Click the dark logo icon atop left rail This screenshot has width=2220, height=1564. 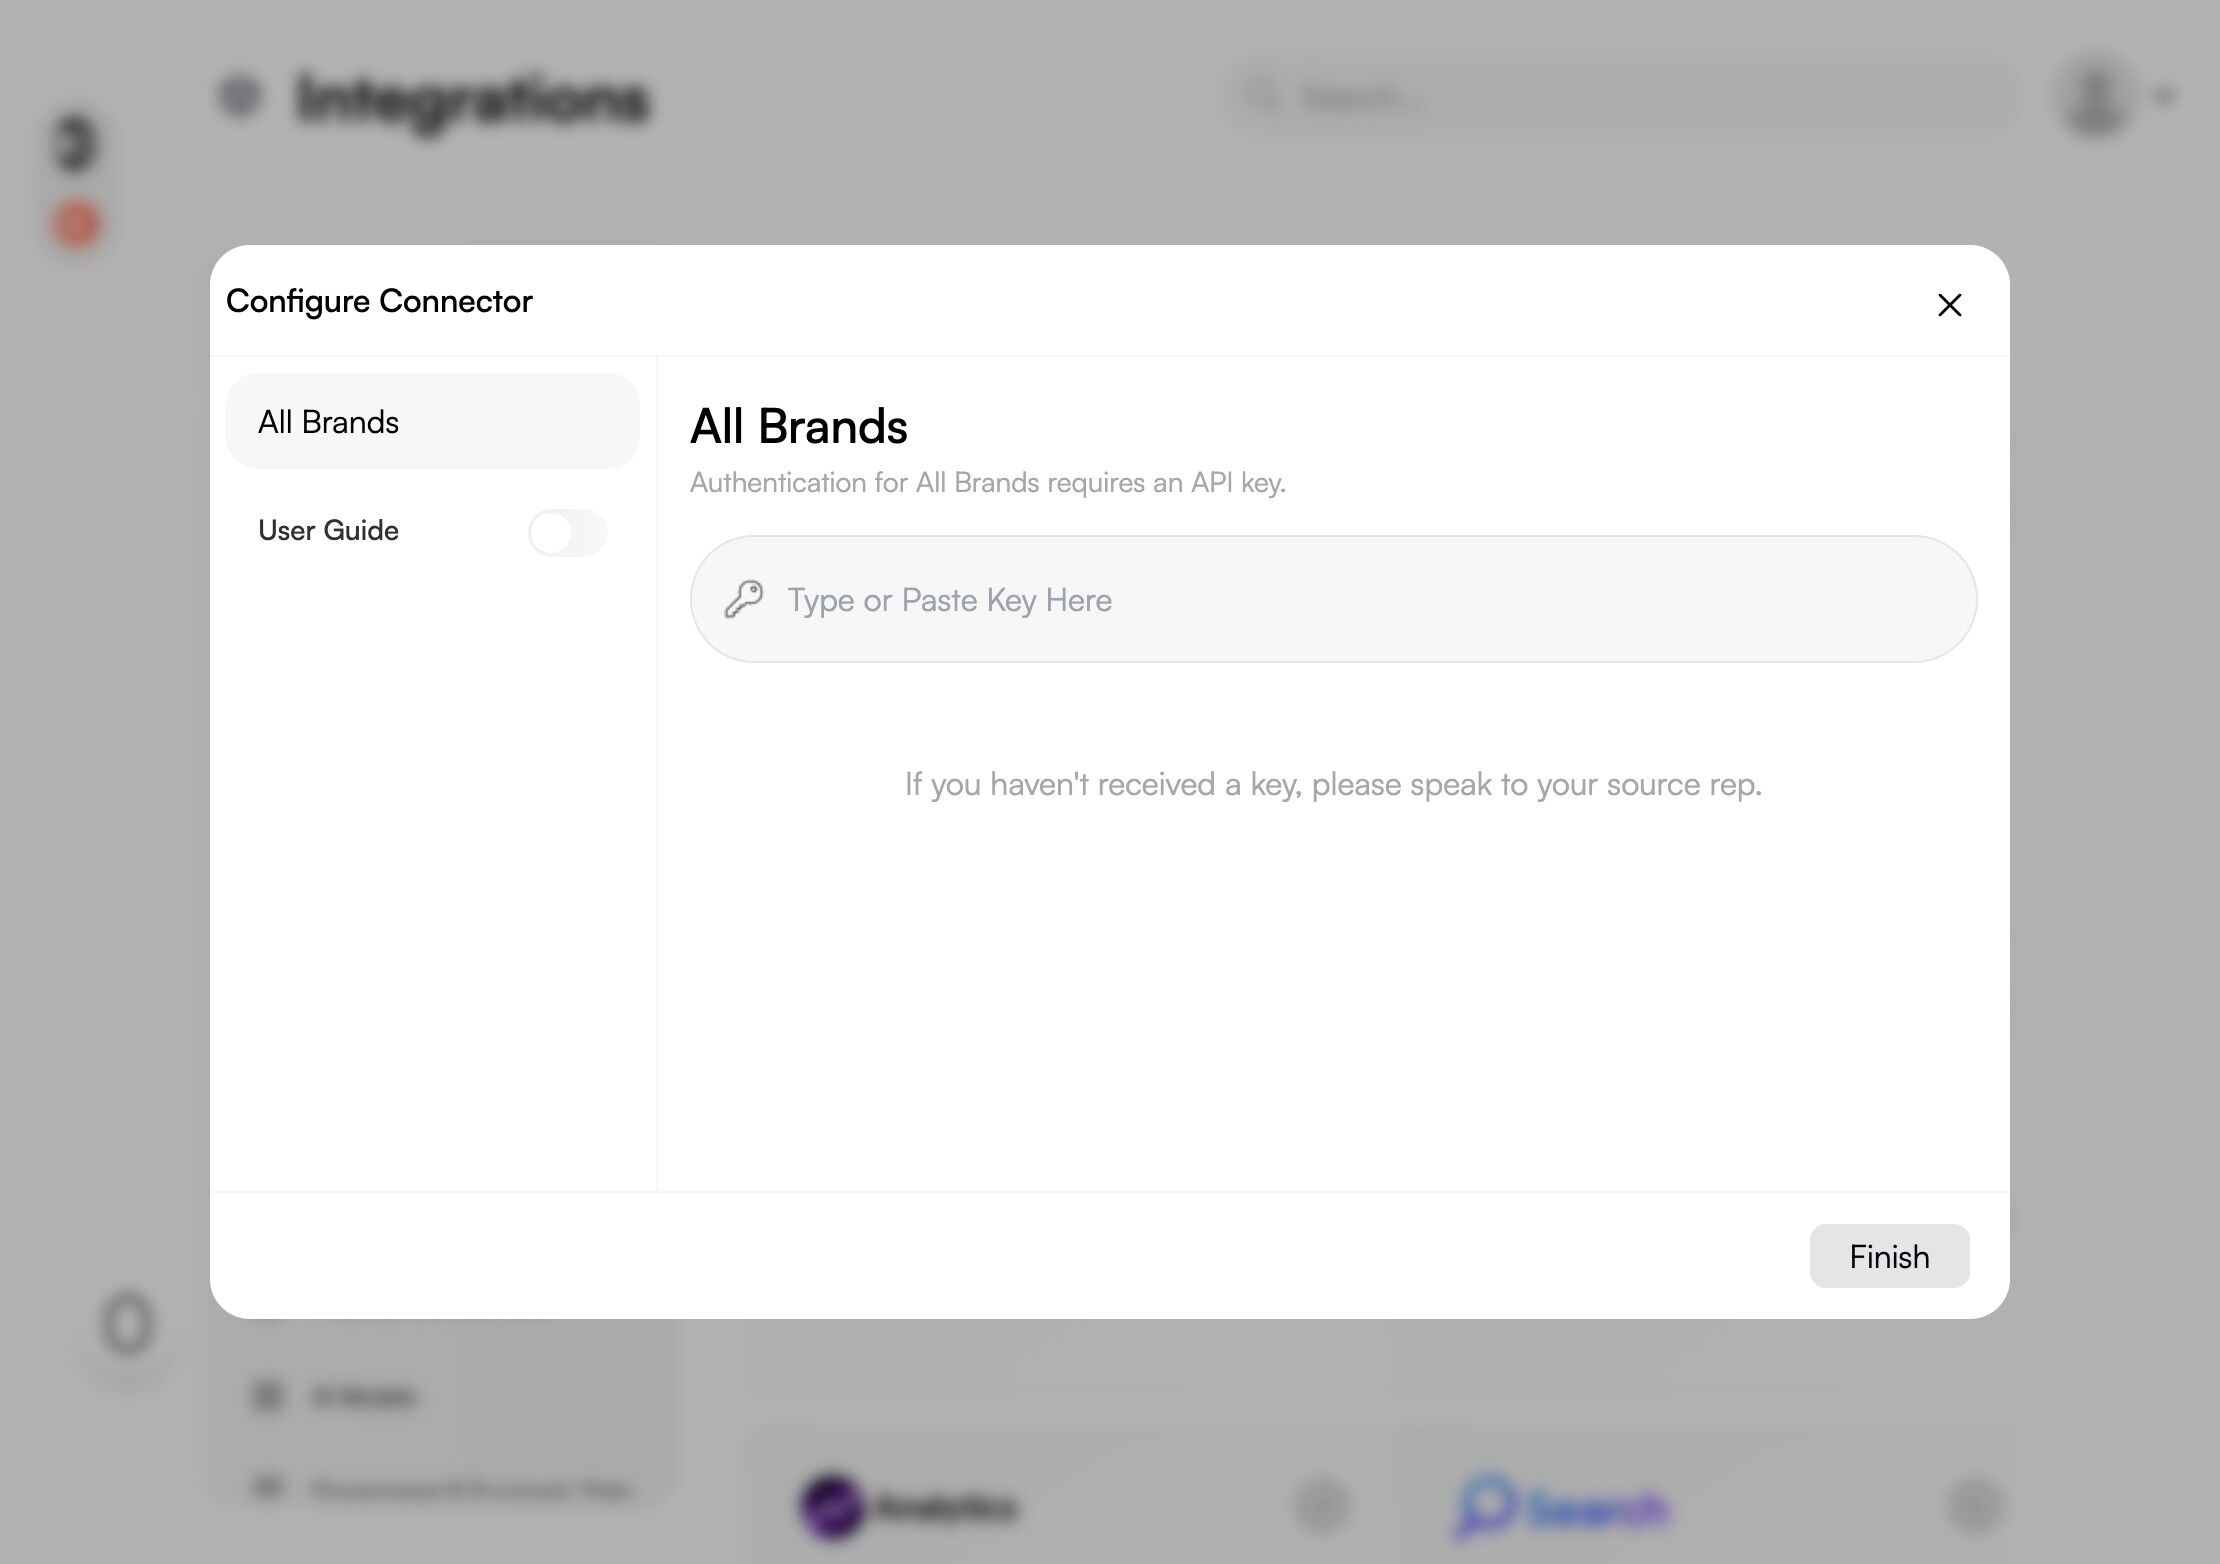[76, 143]
